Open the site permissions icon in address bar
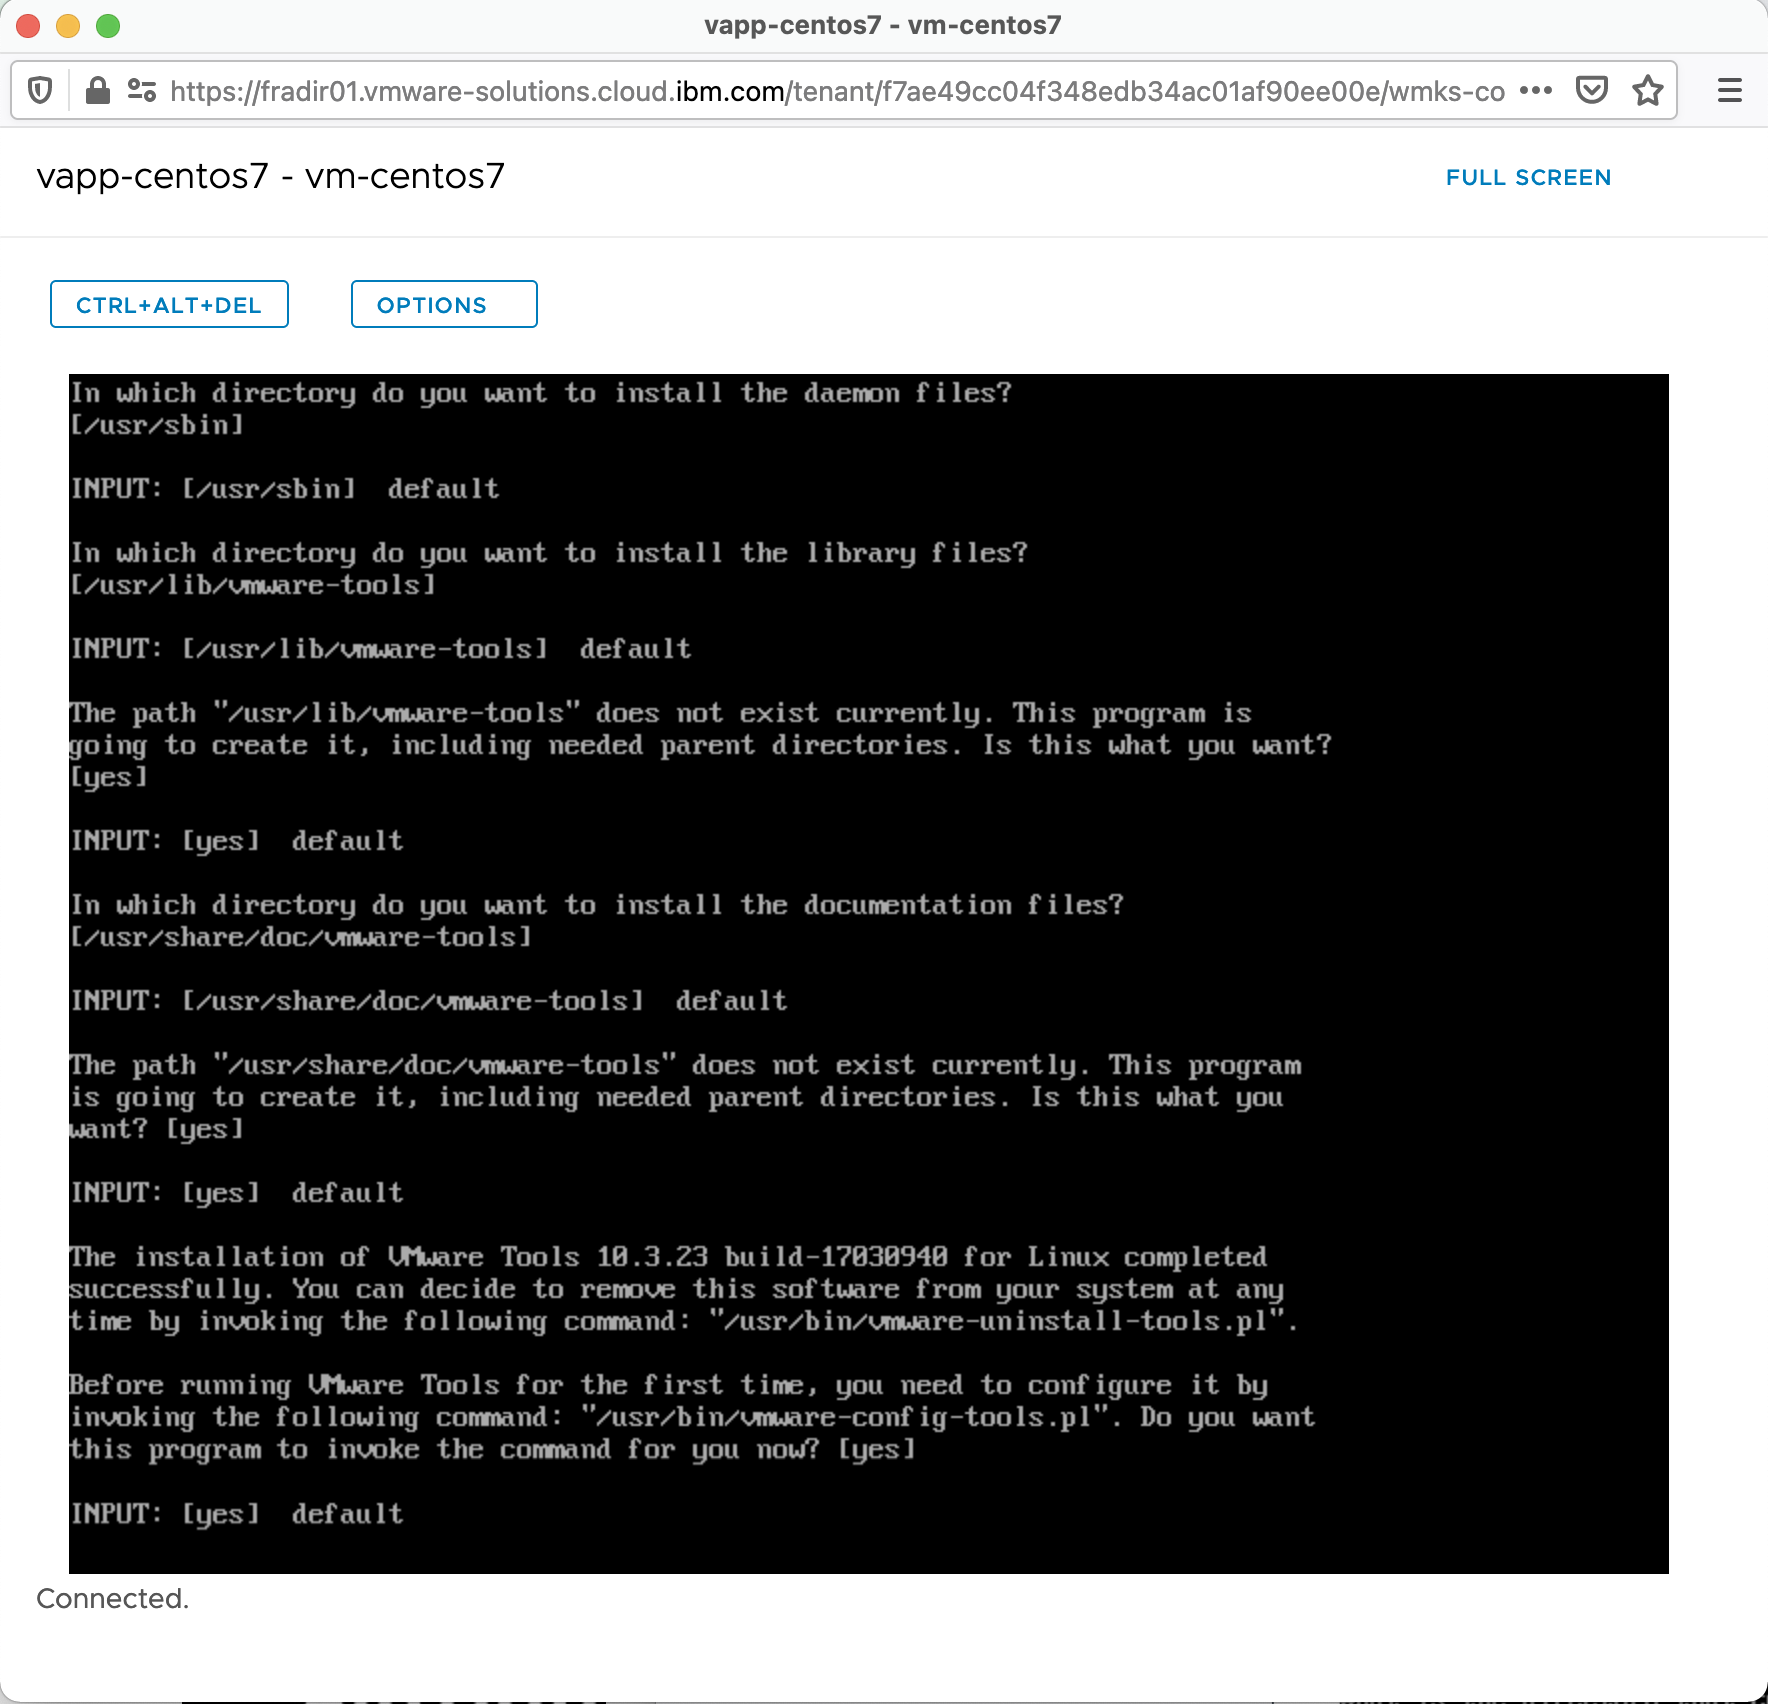 click(142, 91)
